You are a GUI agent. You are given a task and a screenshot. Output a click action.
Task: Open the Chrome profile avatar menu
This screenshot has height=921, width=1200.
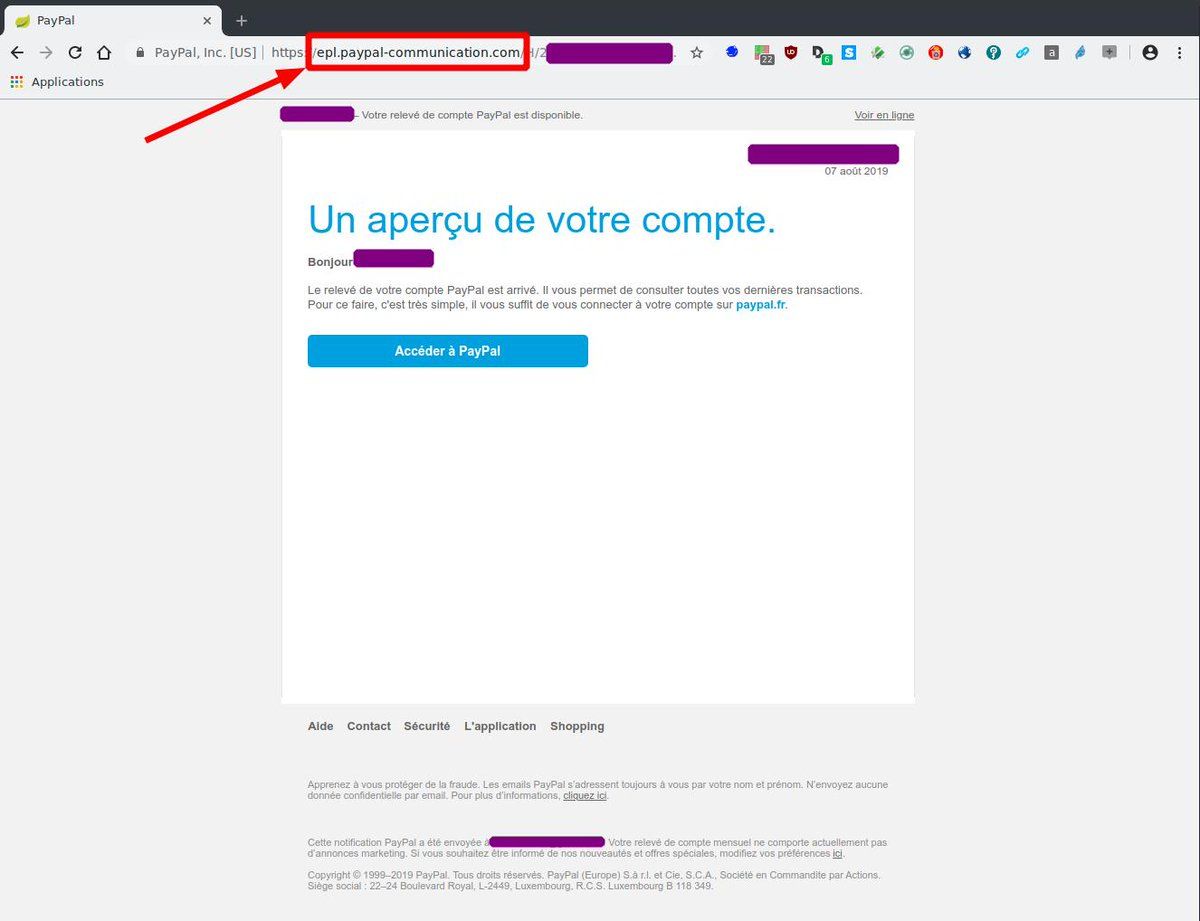point(1150,52)
